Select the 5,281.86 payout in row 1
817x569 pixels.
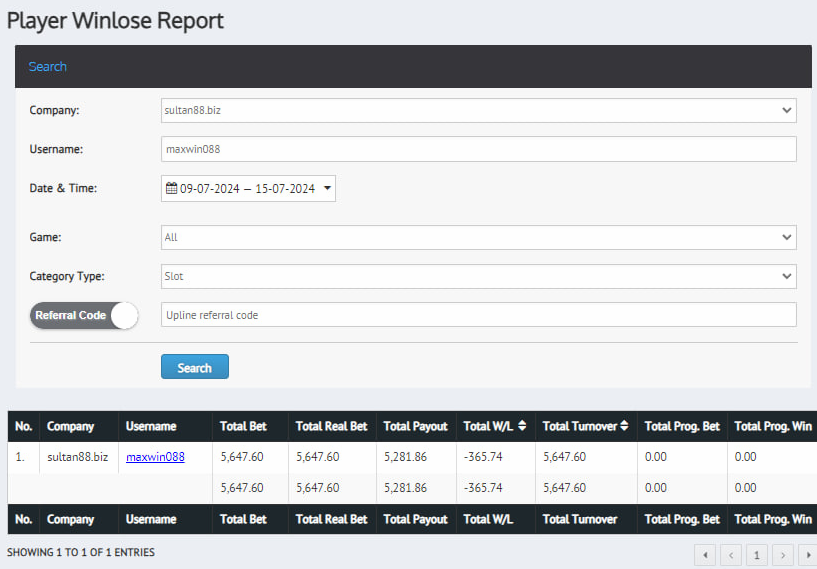pos(405,457)
